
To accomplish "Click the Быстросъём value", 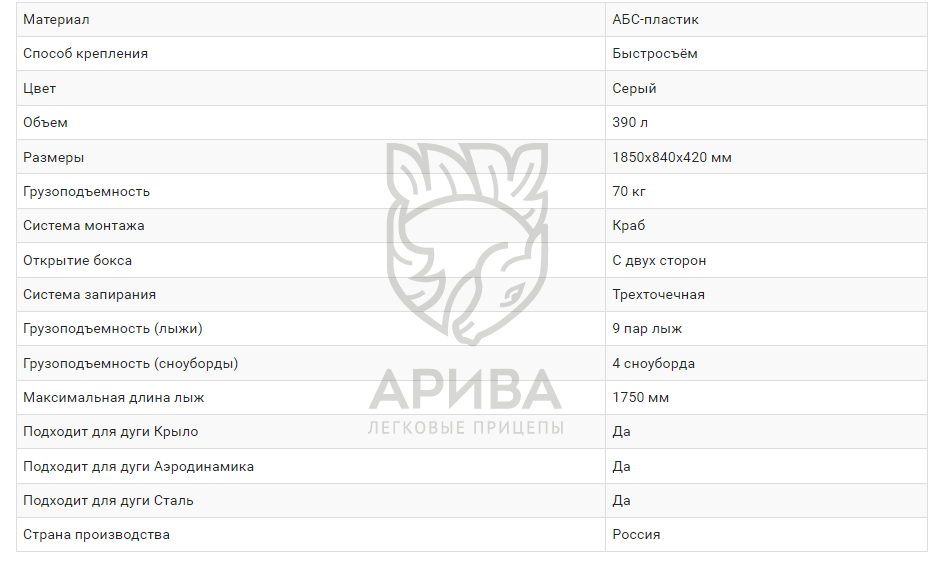I will coord(655,54).
